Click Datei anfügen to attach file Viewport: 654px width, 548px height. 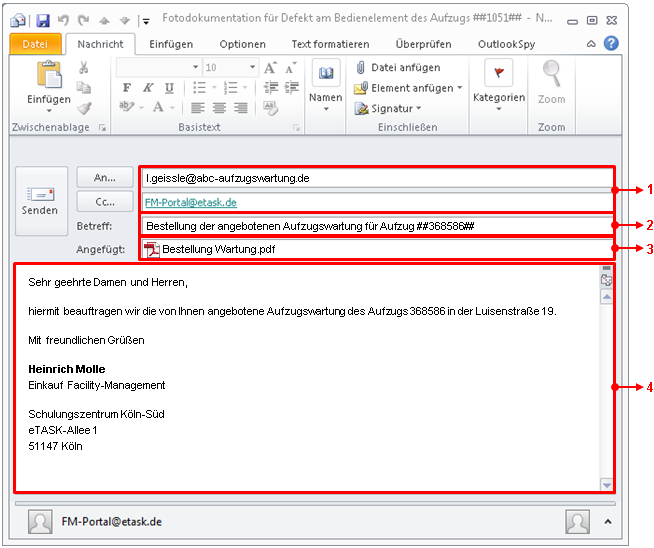pyautogui.click(x=398, y=68)
